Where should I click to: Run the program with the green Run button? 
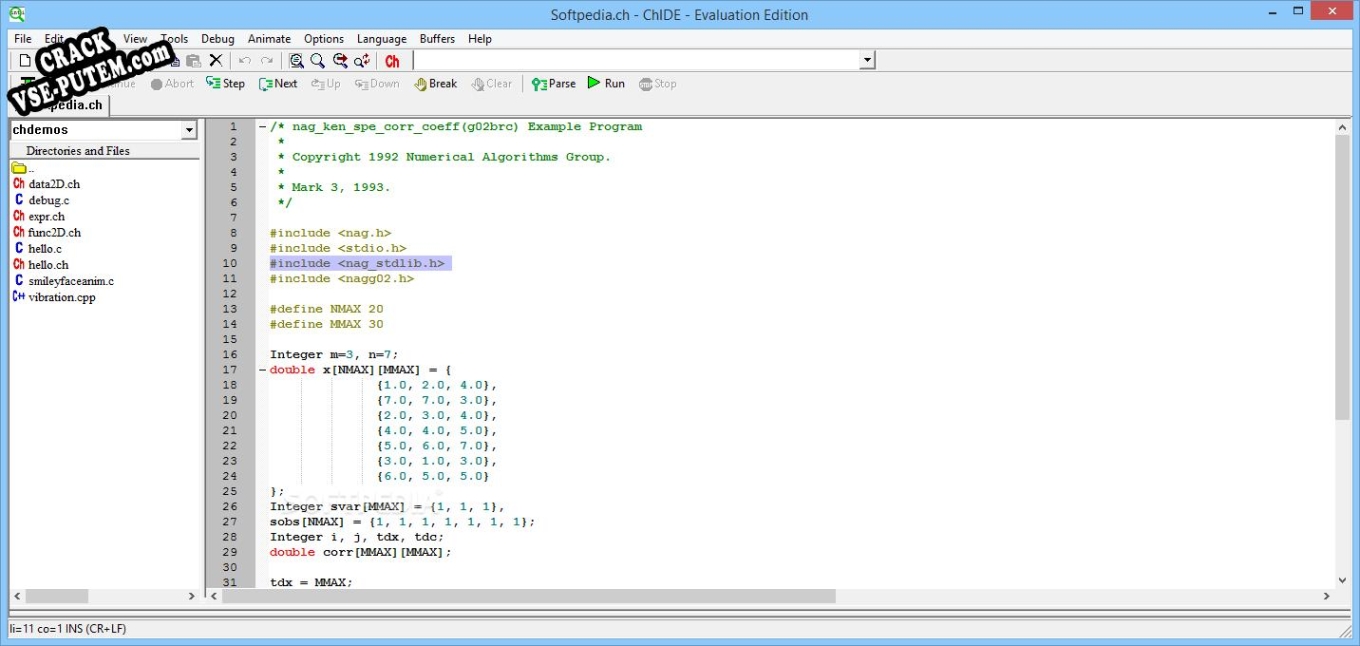606,84
